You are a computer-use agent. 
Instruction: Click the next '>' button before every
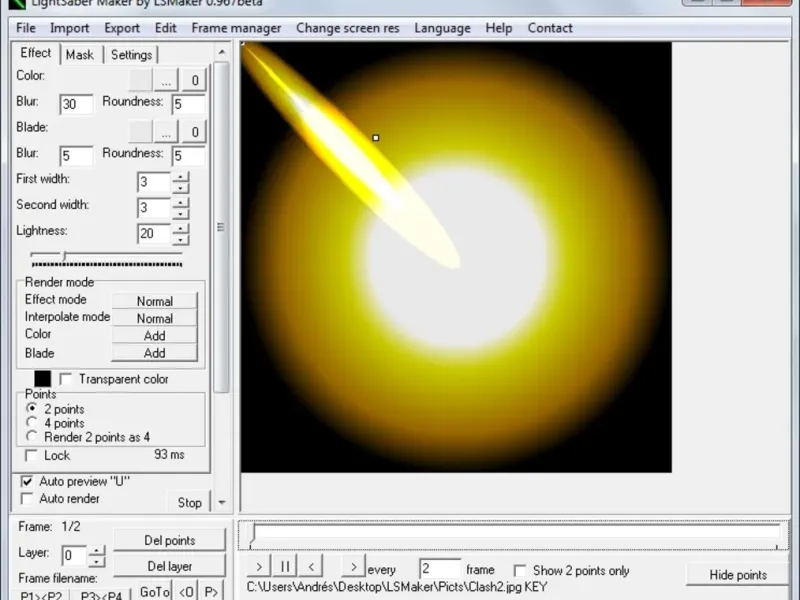[353, 567]
